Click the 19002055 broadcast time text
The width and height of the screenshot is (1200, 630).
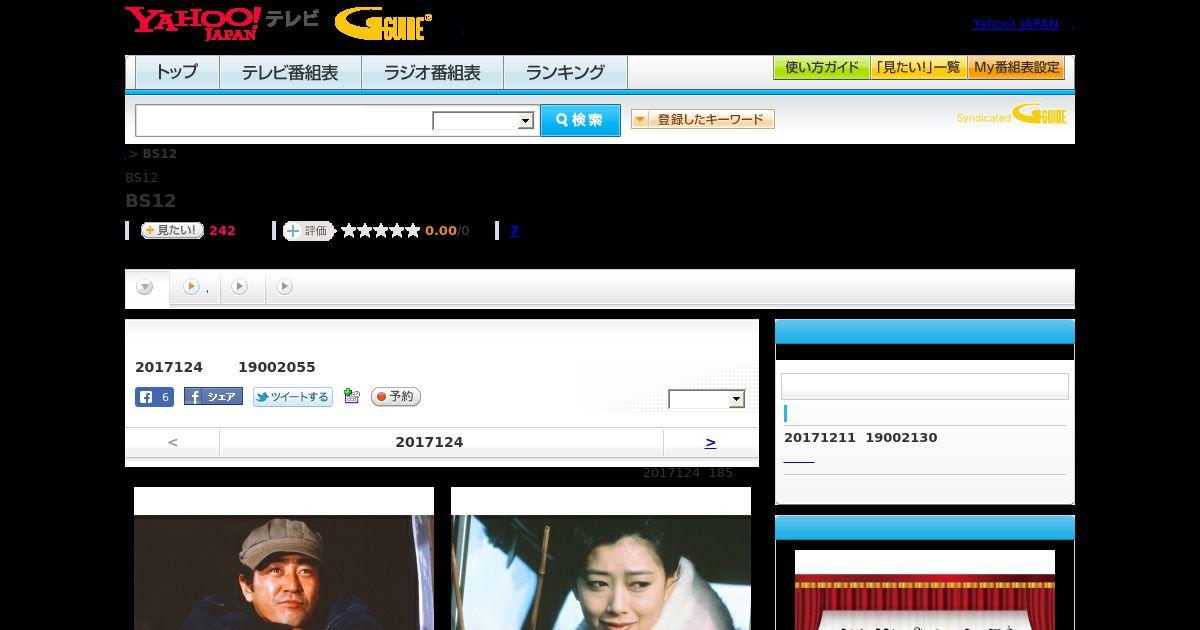(x=277, y=367)
